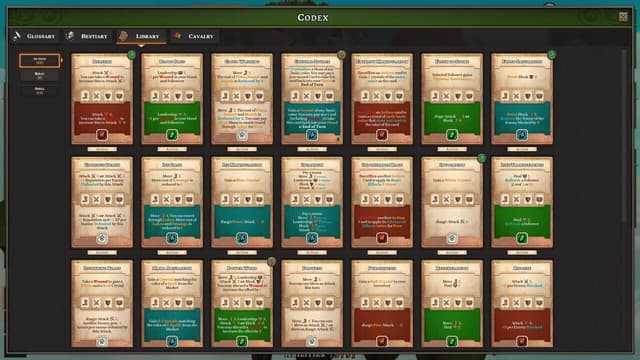Click white crystal icon on 'Gain a White Crystal' card
640x360 pixels.
click(452, 238)
